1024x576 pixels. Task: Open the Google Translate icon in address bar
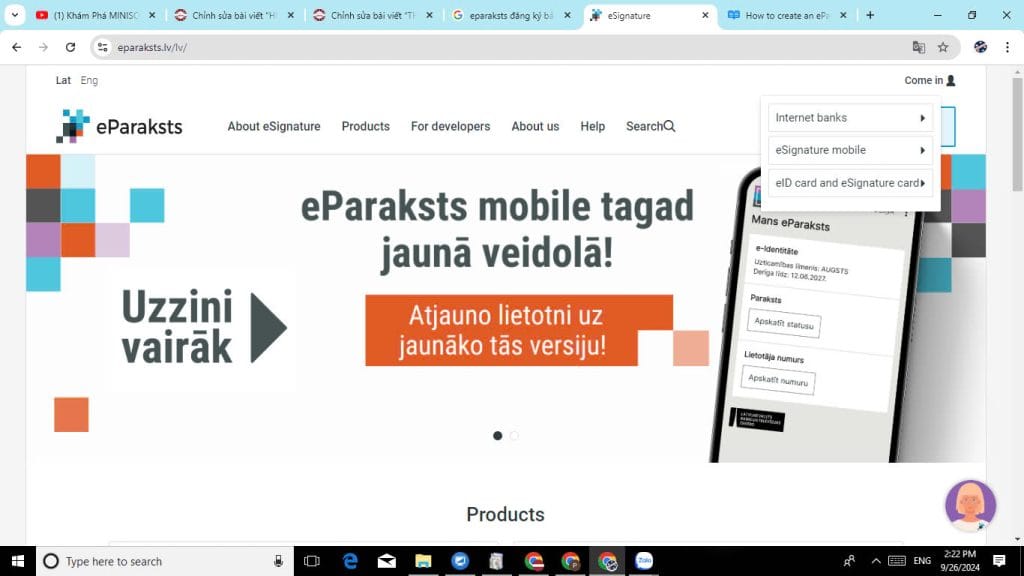tap(918, 47)
